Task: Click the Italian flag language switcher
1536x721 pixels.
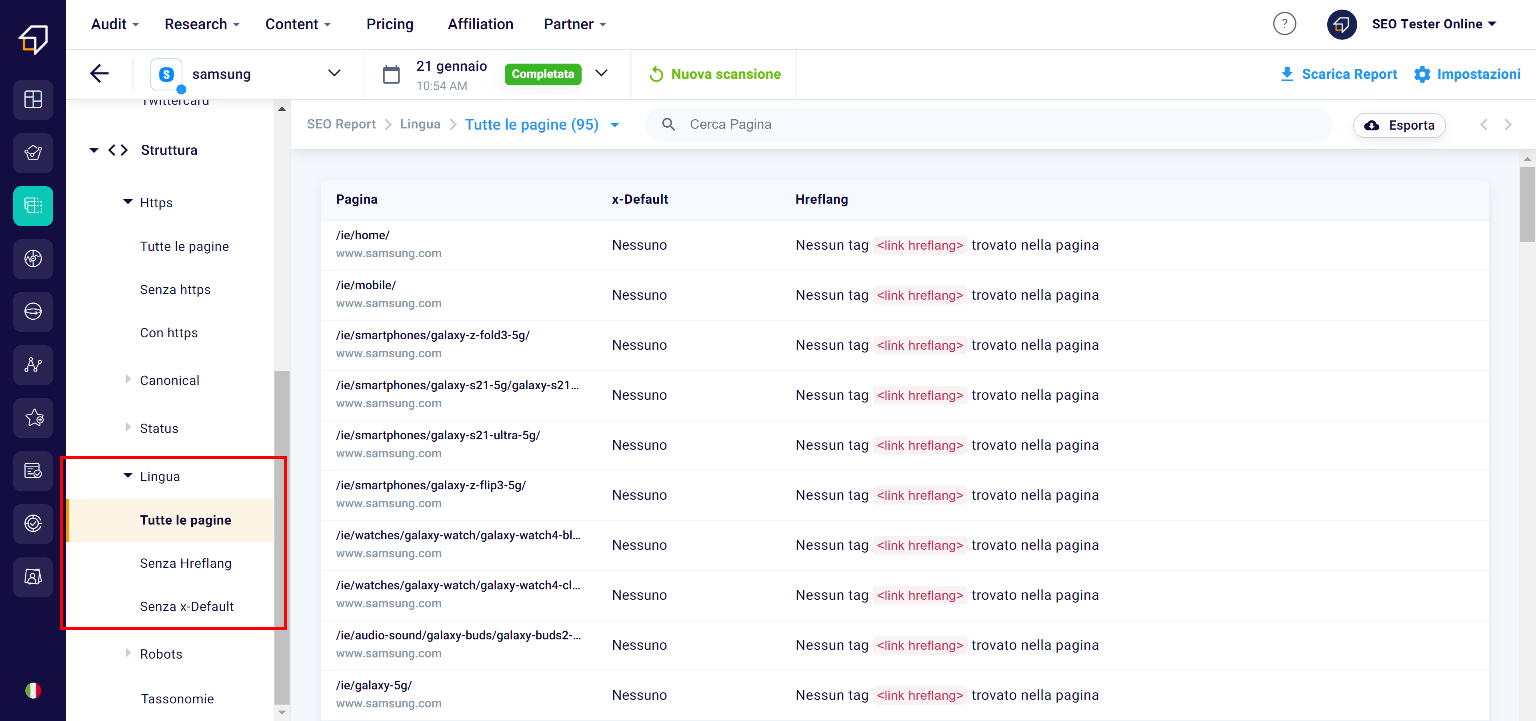Action: 33,690
